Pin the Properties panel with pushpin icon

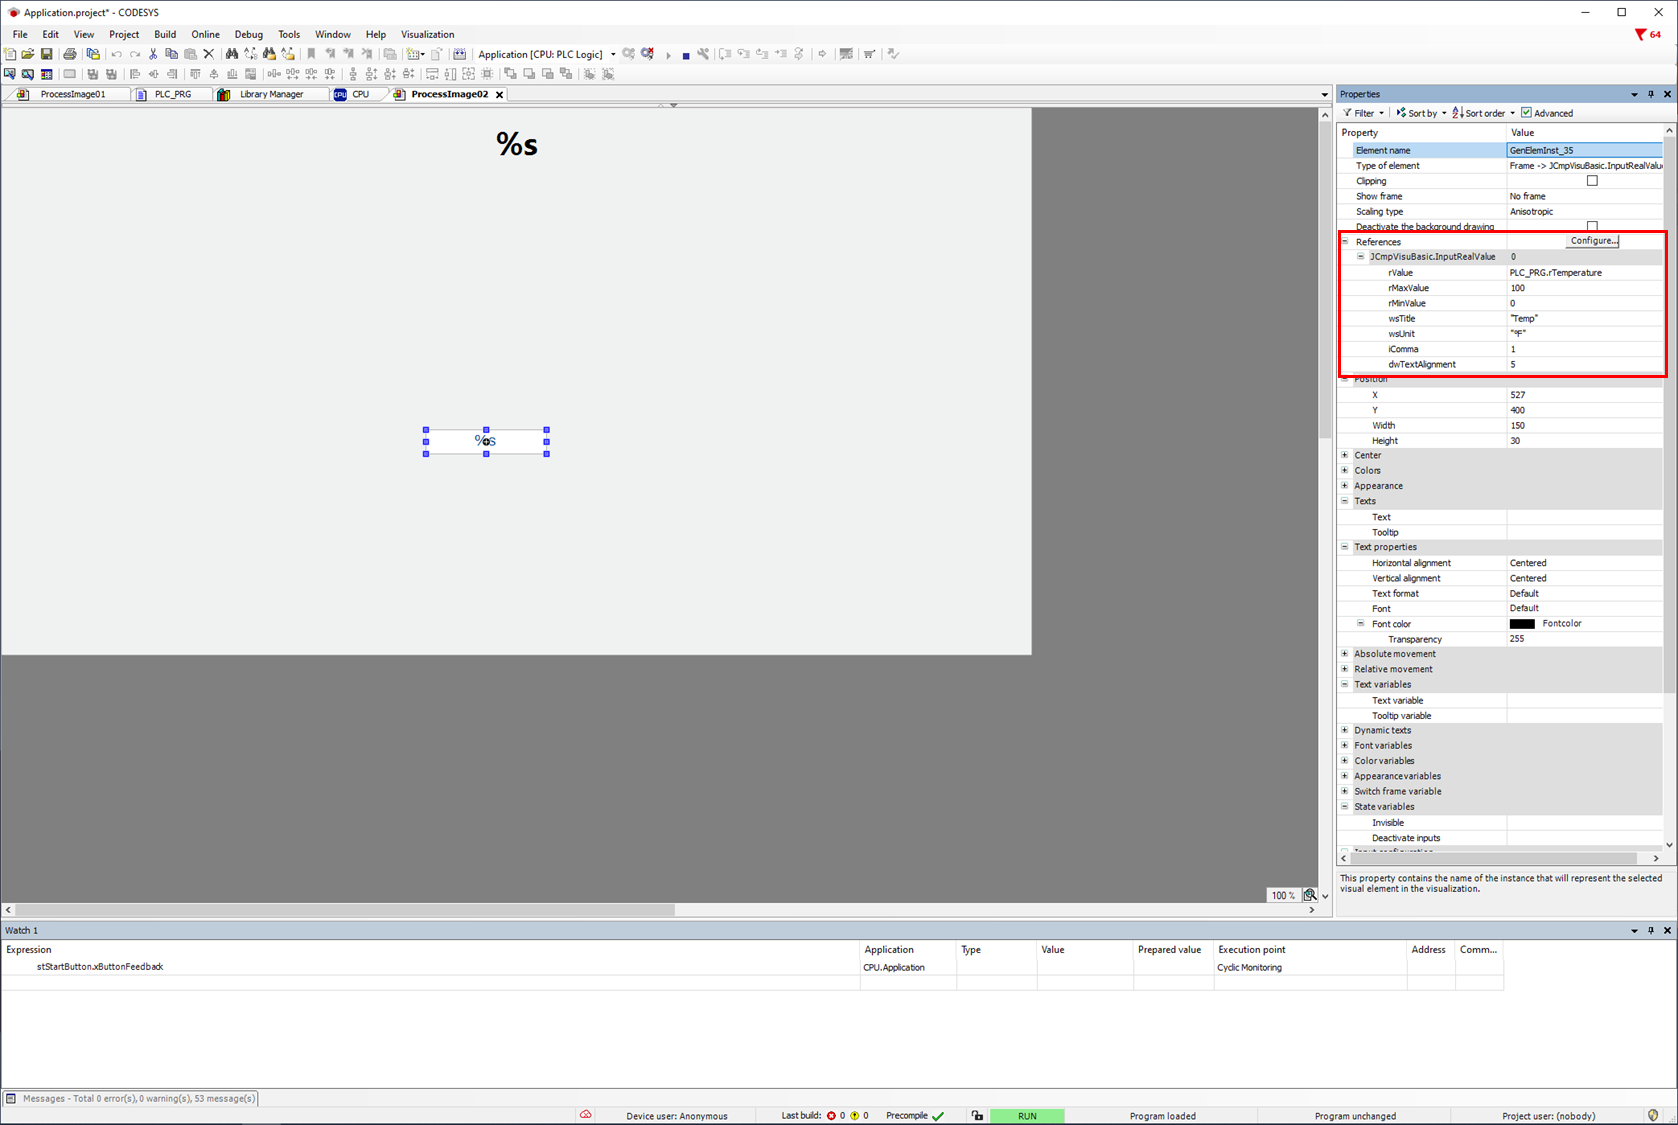[1651, 94]
